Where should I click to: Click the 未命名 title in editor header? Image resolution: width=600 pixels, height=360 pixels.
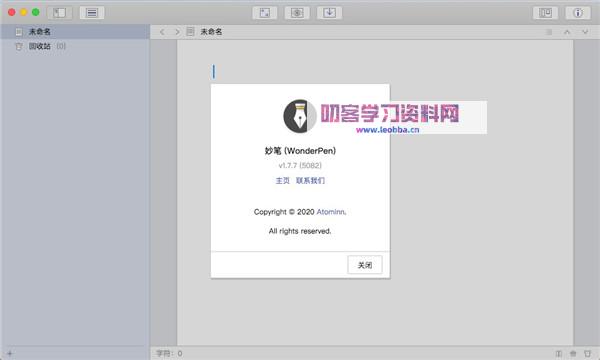point(211,32)
